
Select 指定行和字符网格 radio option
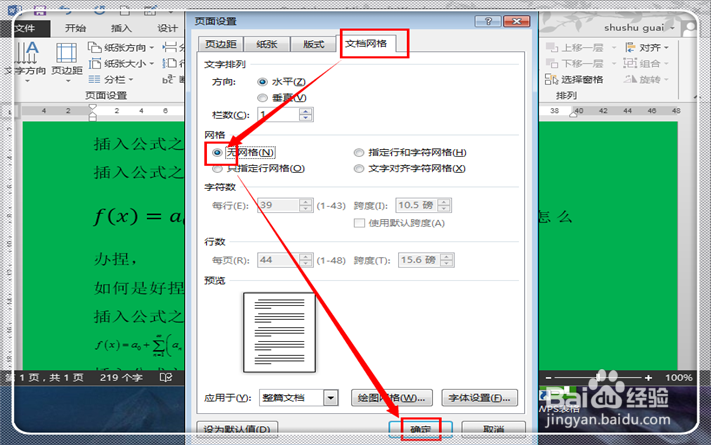coord(359,152)
